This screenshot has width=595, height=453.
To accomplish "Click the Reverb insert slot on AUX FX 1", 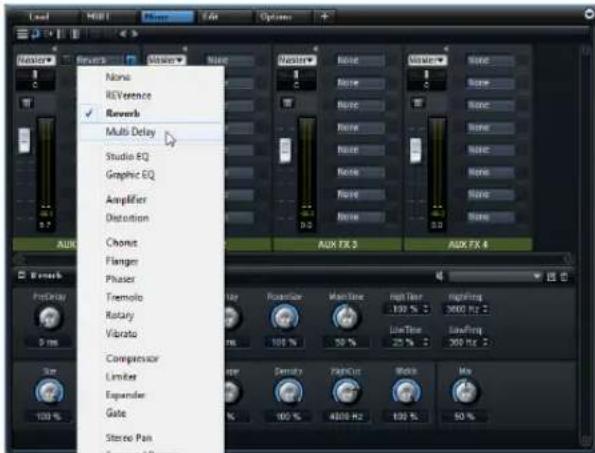I will 98,60.
